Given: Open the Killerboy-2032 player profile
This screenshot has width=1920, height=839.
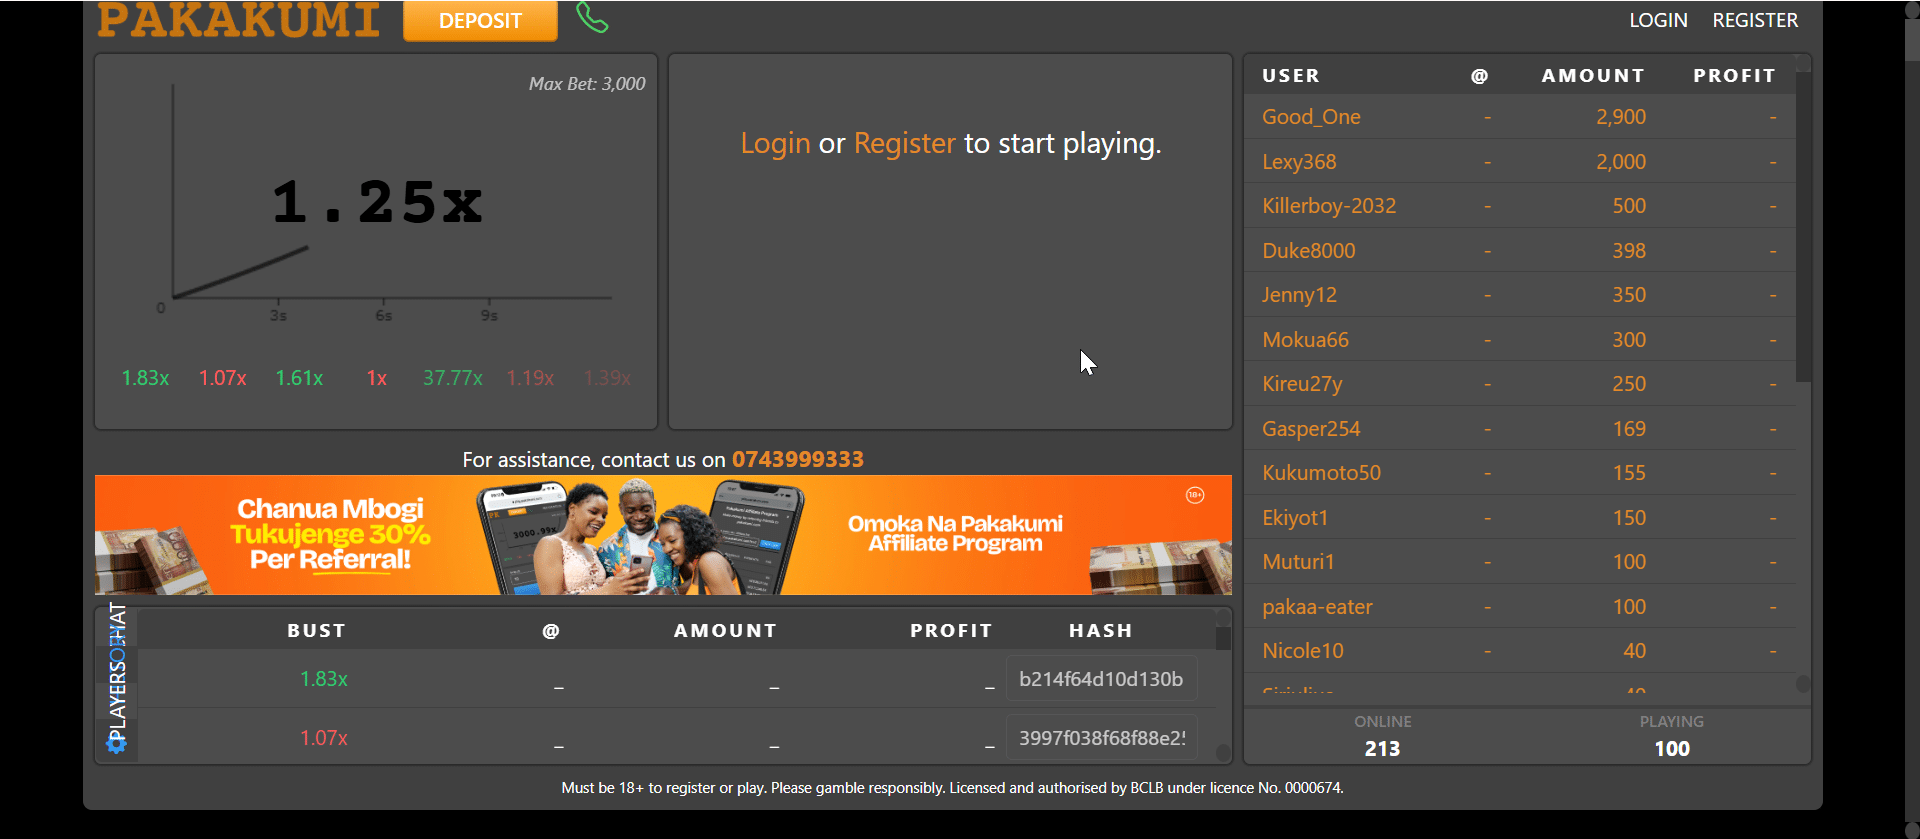Looking at the screenshot, I should click(1328, 206).
